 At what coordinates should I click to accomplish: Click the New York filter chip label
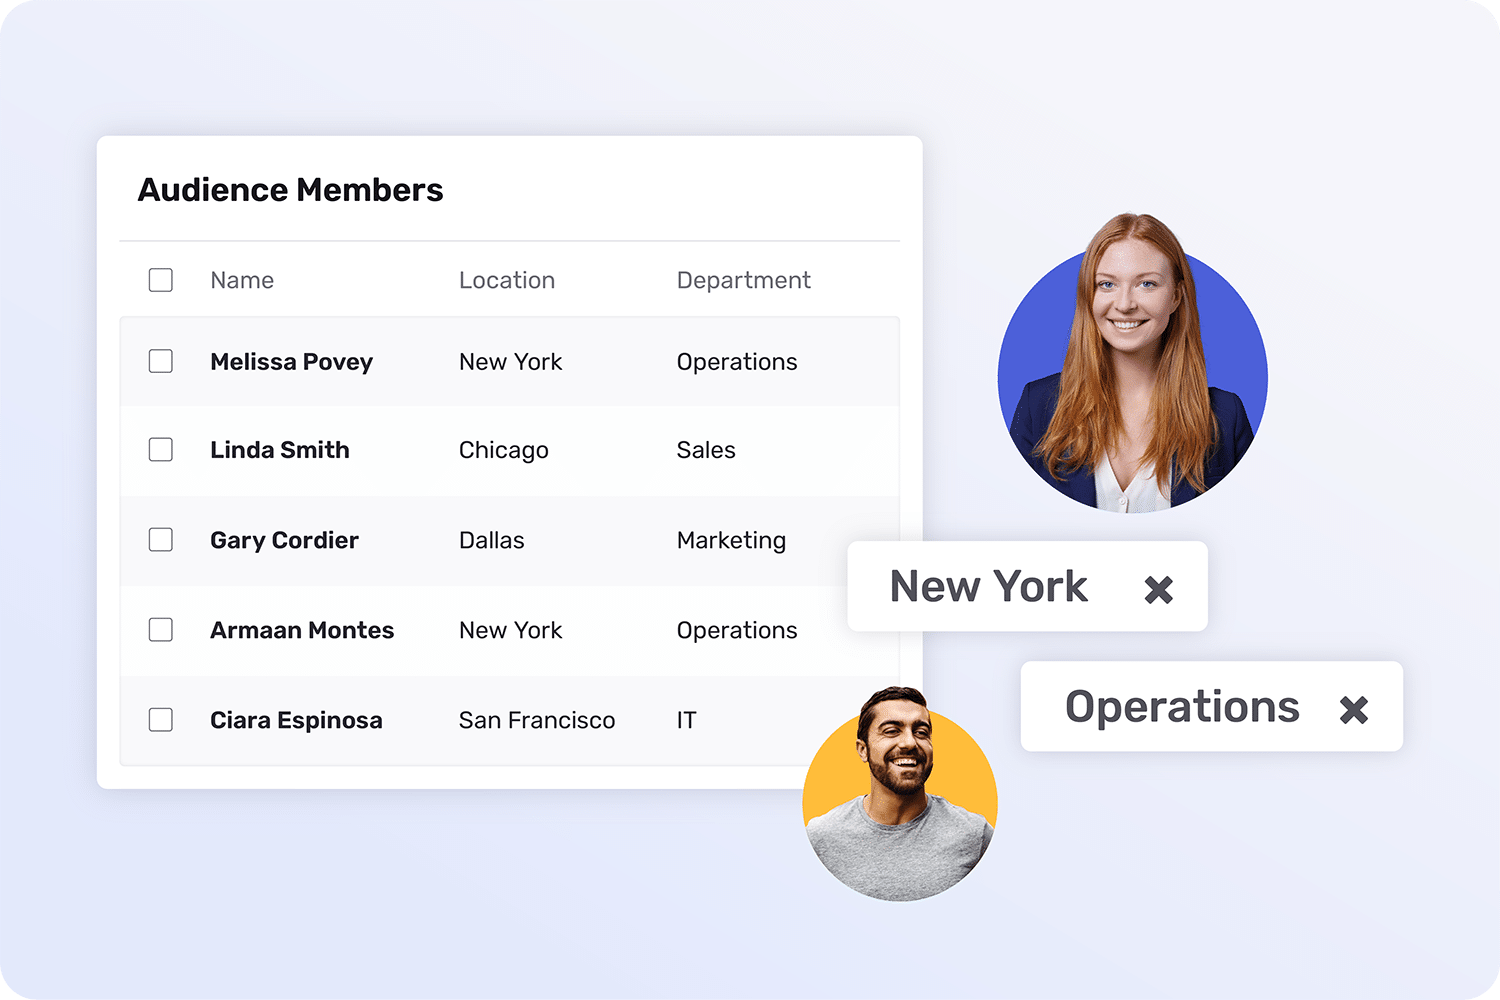point(989,587)
